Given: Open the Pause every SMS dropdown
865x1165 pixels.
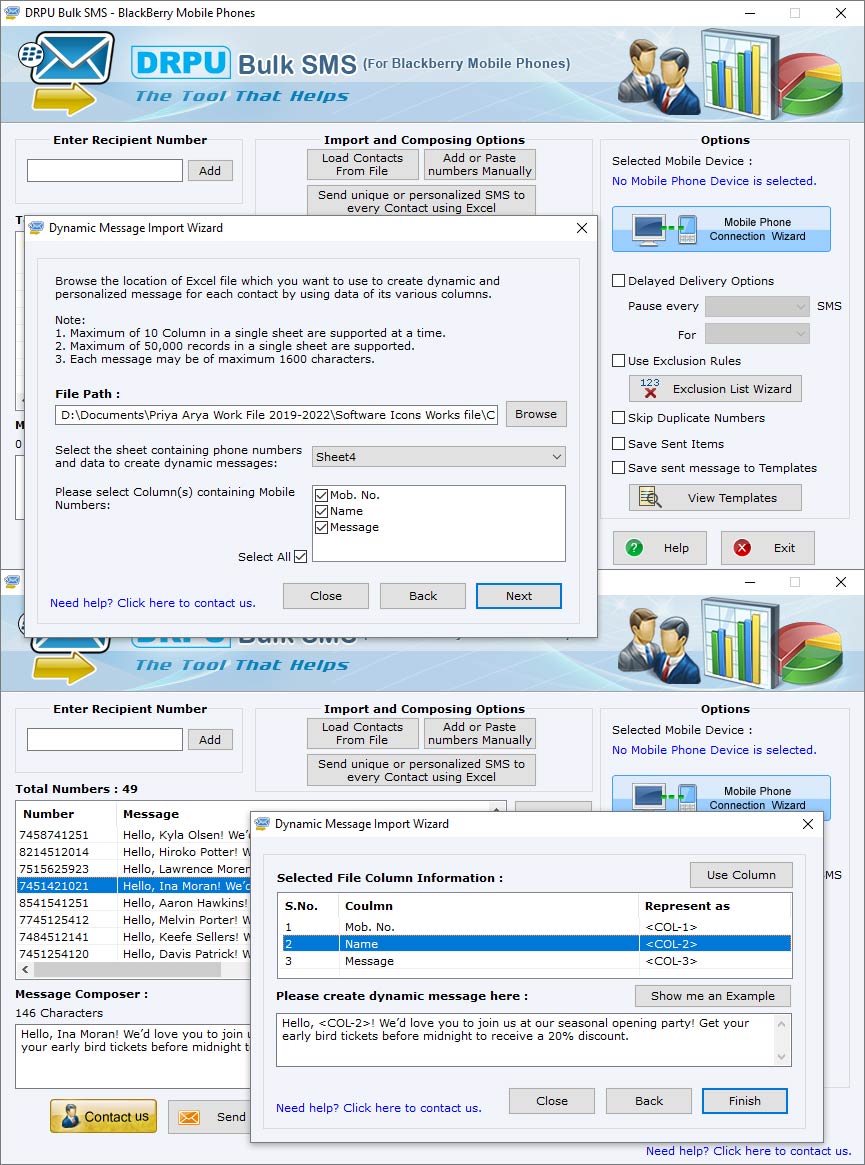Looking at the screenshot, I should pyautogui.click(x=758, y=306).
